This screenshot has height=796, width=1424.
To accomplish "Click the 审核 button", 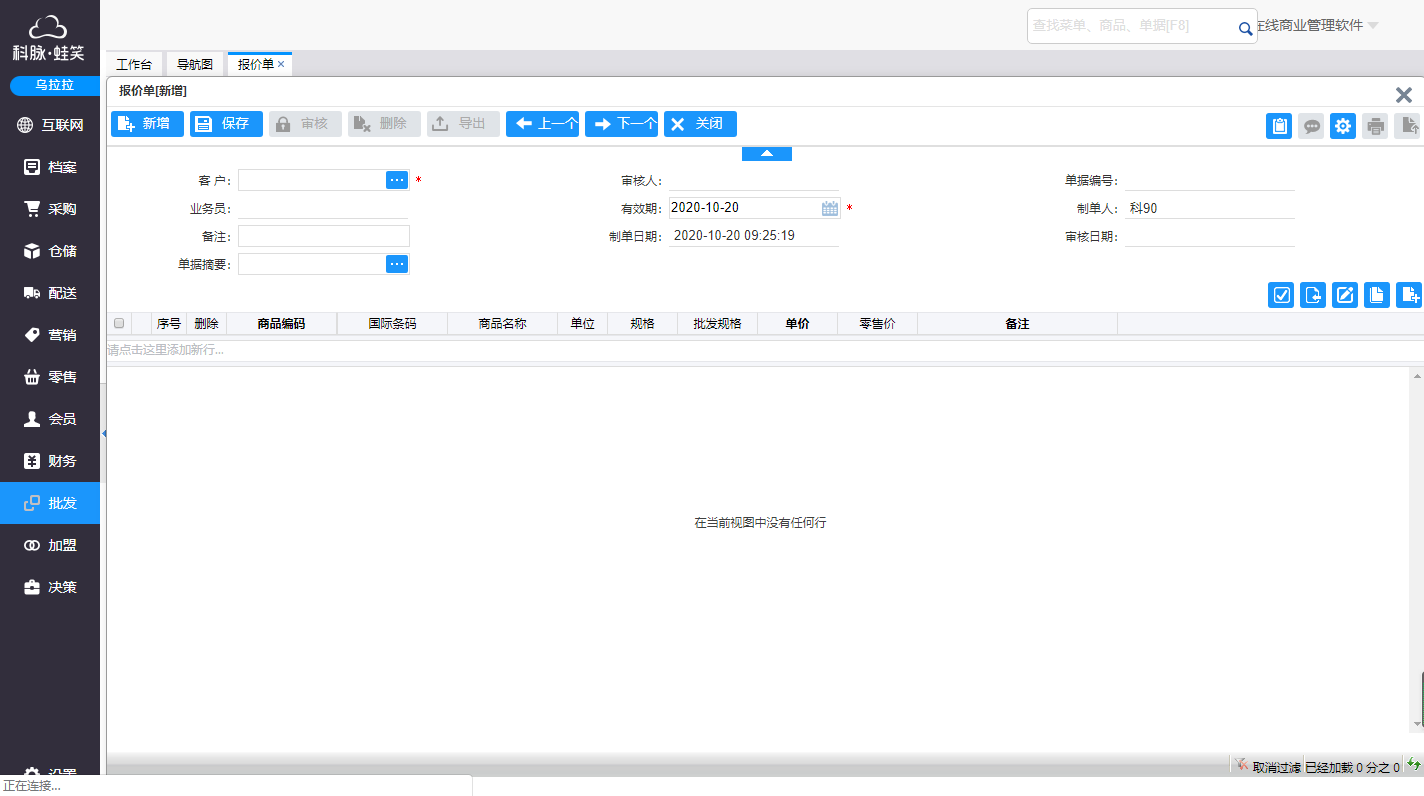I will pos(305,124).
